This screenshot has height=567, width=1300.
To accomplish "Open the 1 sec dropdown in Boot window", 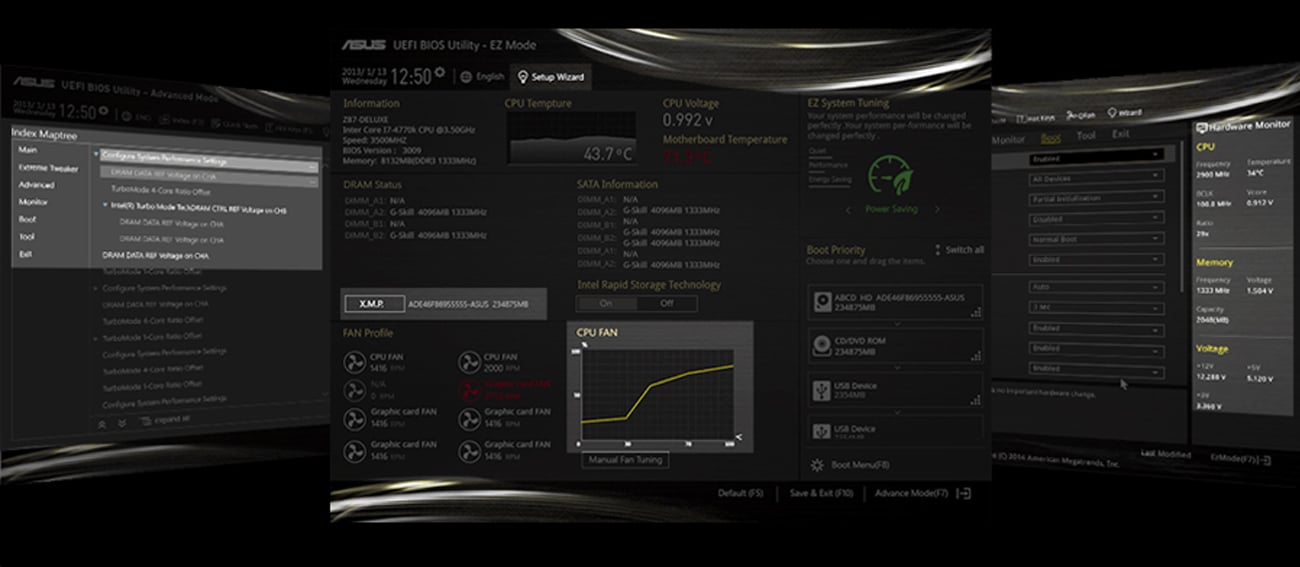I will pos(1095,307).
